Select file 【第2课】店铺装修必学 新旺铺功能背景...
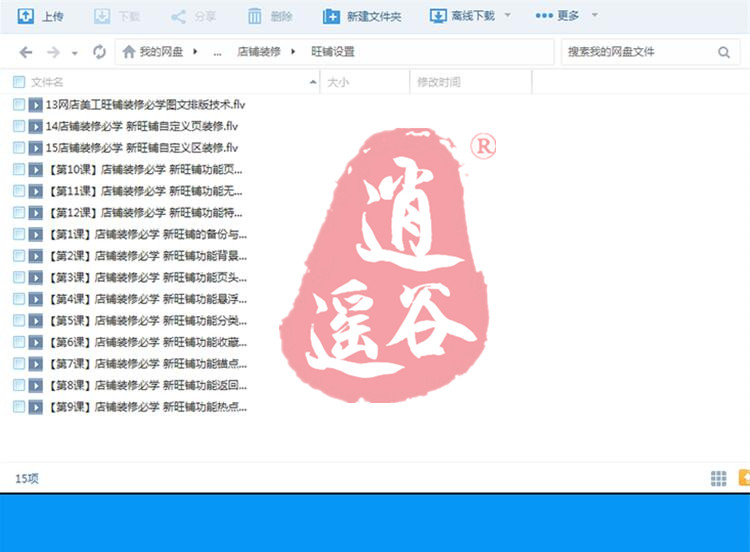Screen dimensions: 750x552 pyautogui.click(x=147, y=256)
